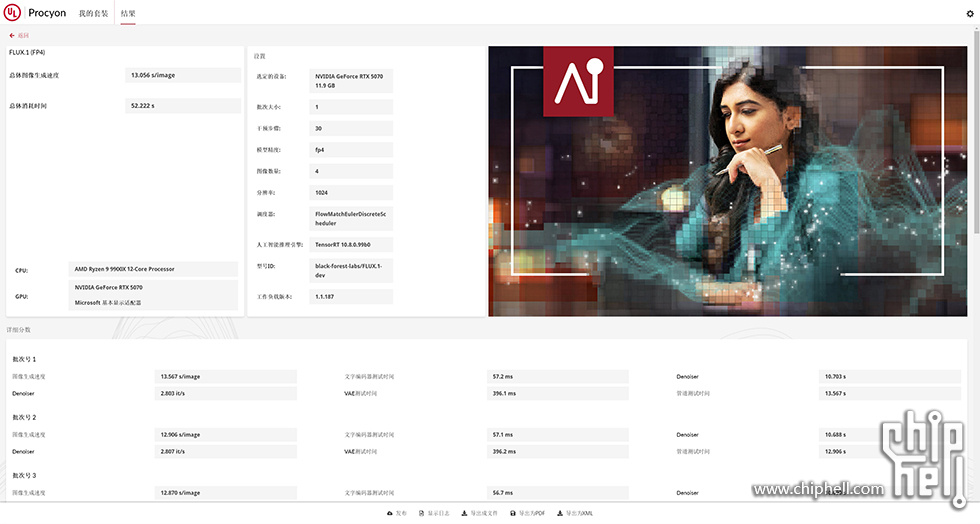
Task: Switch to the 我的套装 tab
Action: tap(93, 13)
